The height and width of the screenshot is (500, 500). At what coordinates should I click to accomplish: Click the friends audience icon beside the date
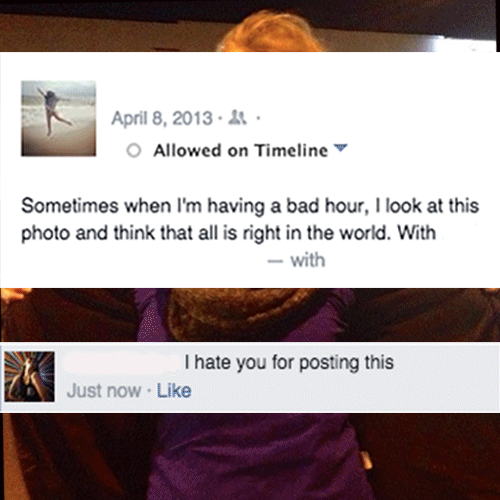(x=237, y=117)
